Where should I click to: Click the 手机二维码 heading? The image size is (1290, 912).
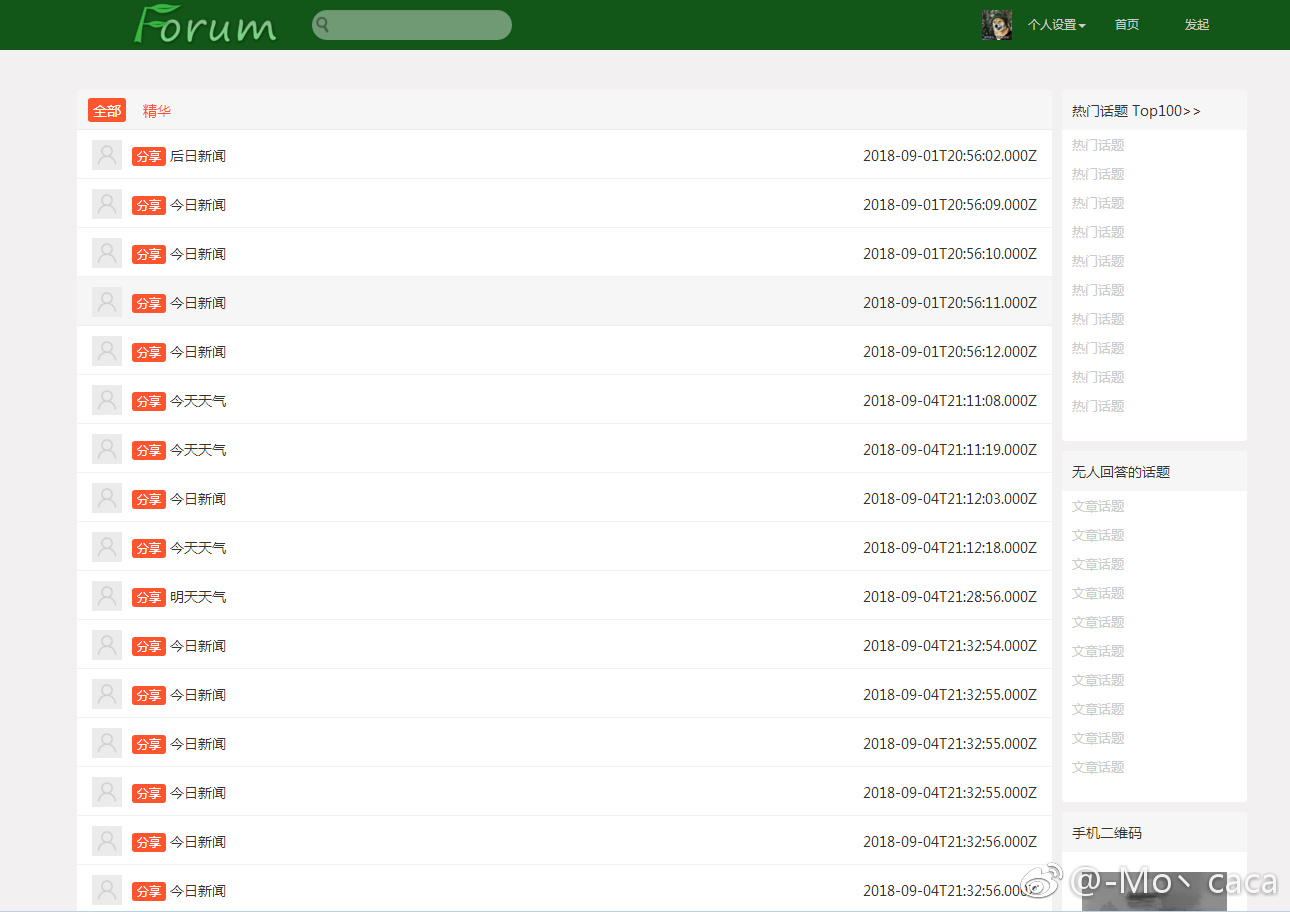pos(1107,833)
